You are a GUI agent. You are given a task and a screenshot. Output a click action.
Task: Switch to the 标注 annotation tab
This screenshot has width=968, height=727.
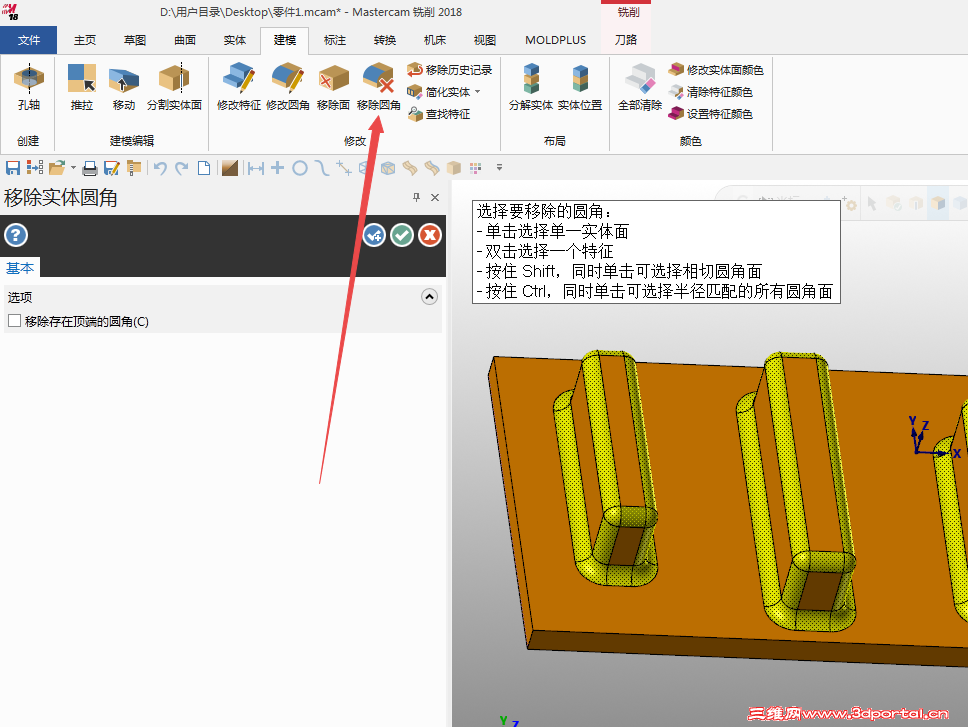[335, 40]
